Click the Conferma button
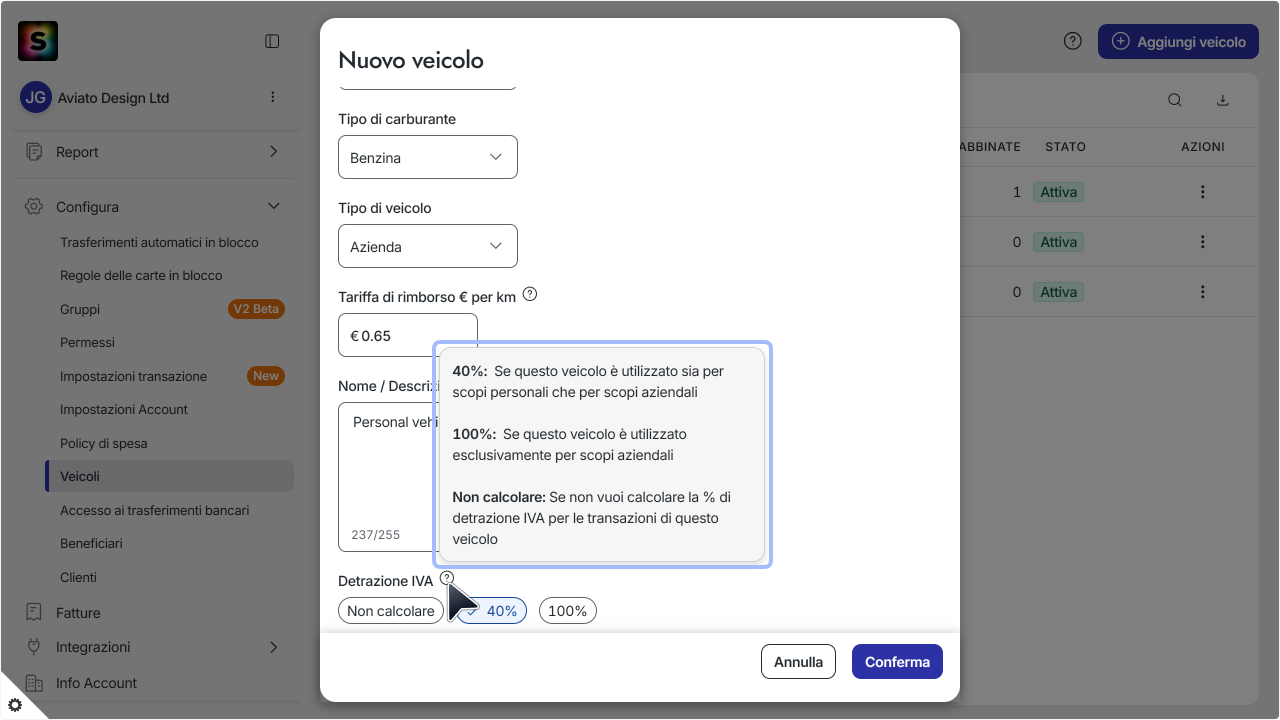 tap(897, 661)
